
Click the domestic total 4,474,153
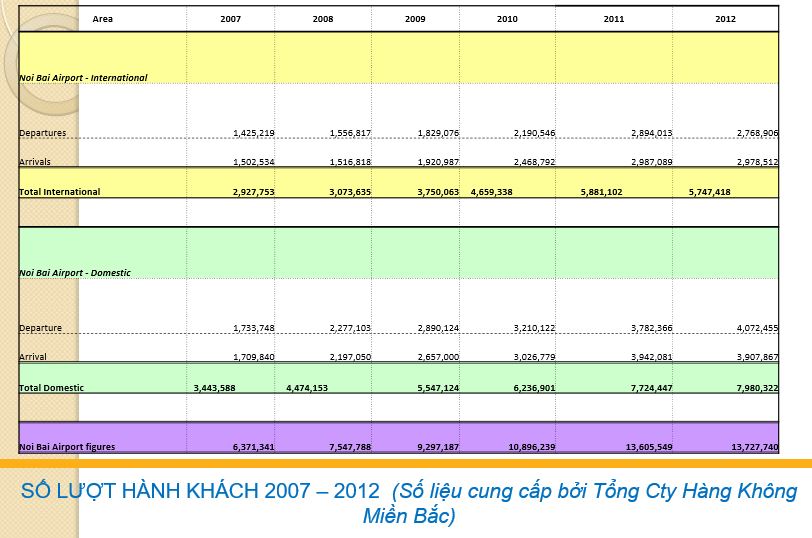tap(307, 388)
